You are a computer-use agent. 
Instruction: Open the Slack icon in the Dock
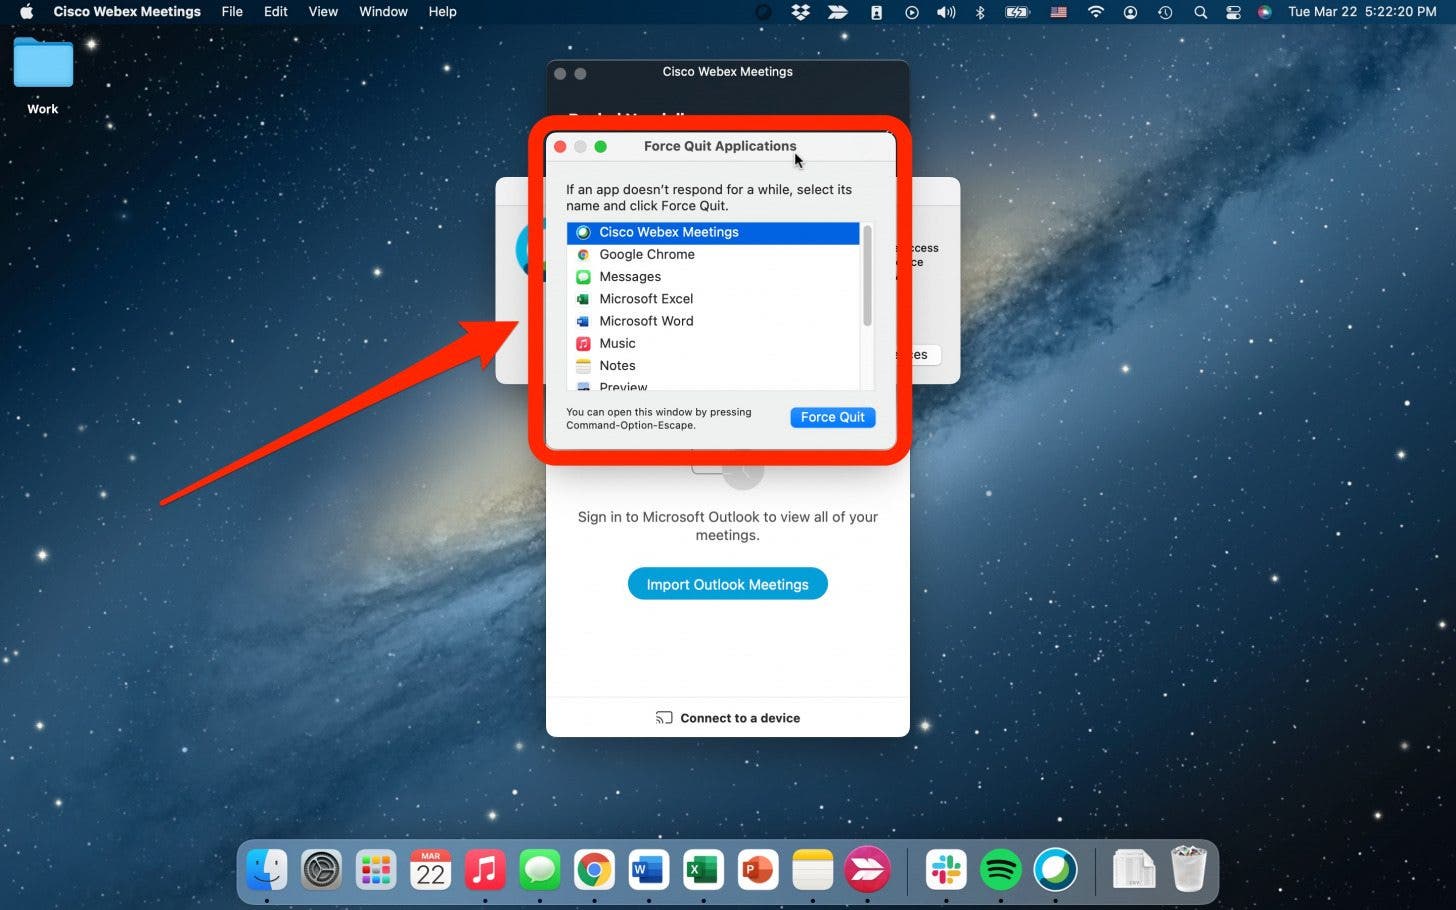click(945, 870)
